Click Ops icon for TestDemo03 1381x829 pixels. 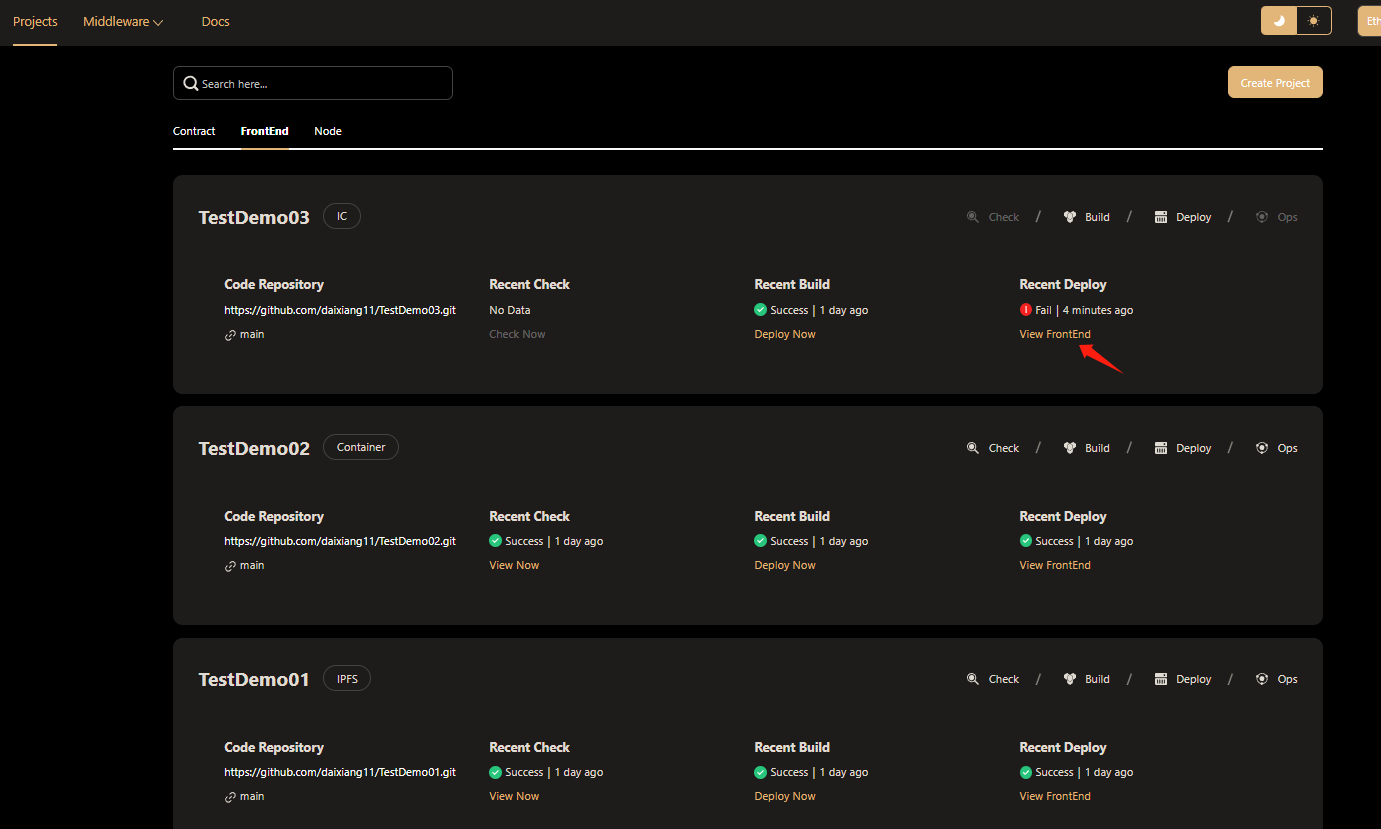[1261, 217]
